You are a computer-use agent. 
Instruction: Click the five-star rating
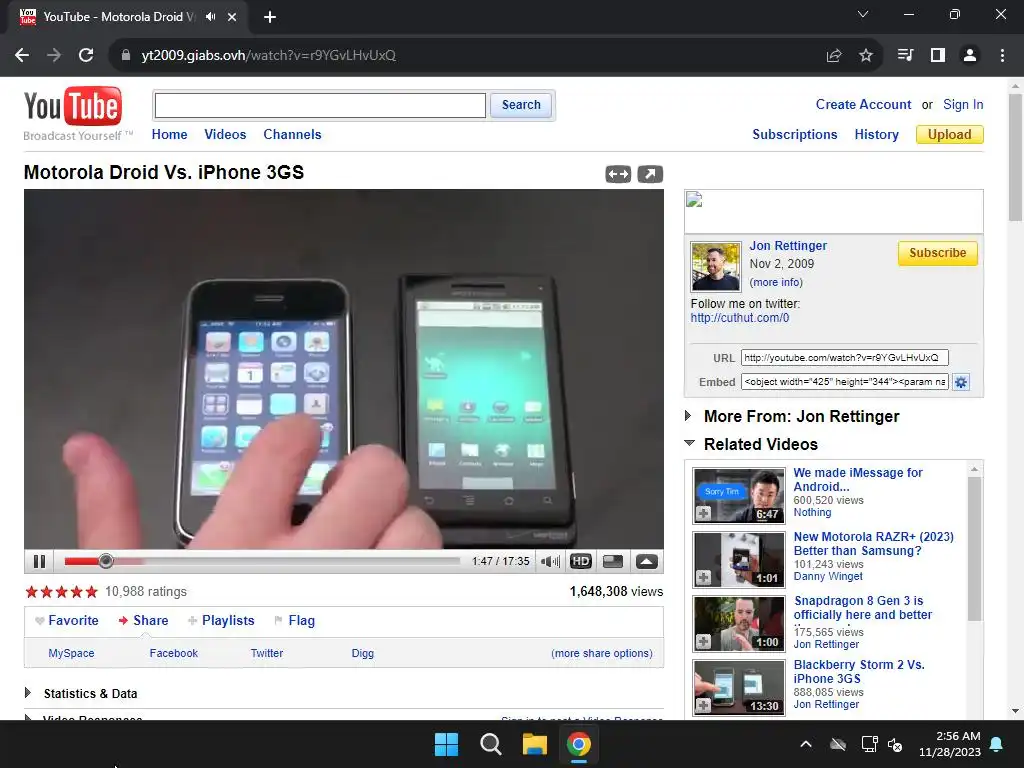coord(61,592)
